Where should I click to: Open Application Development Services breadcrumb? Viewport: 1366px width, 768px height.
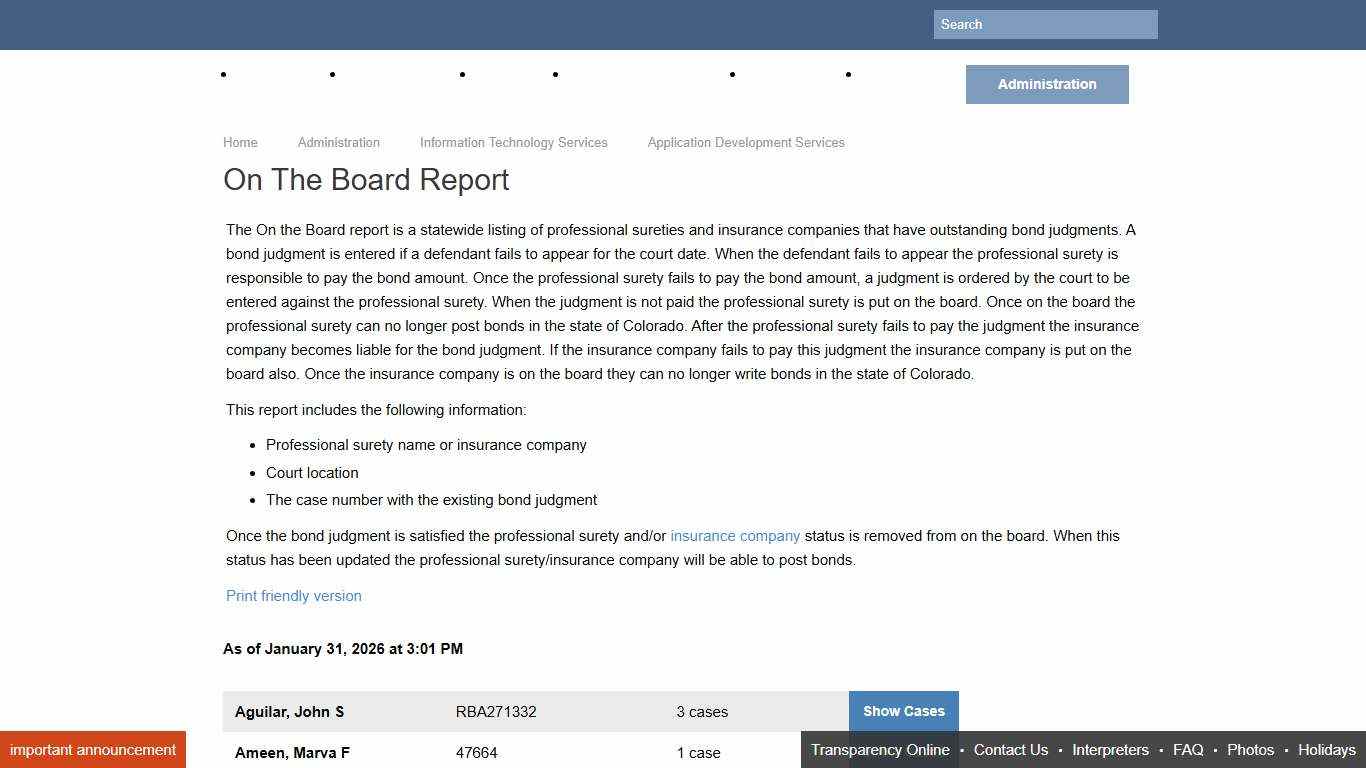tap(745, 142)
